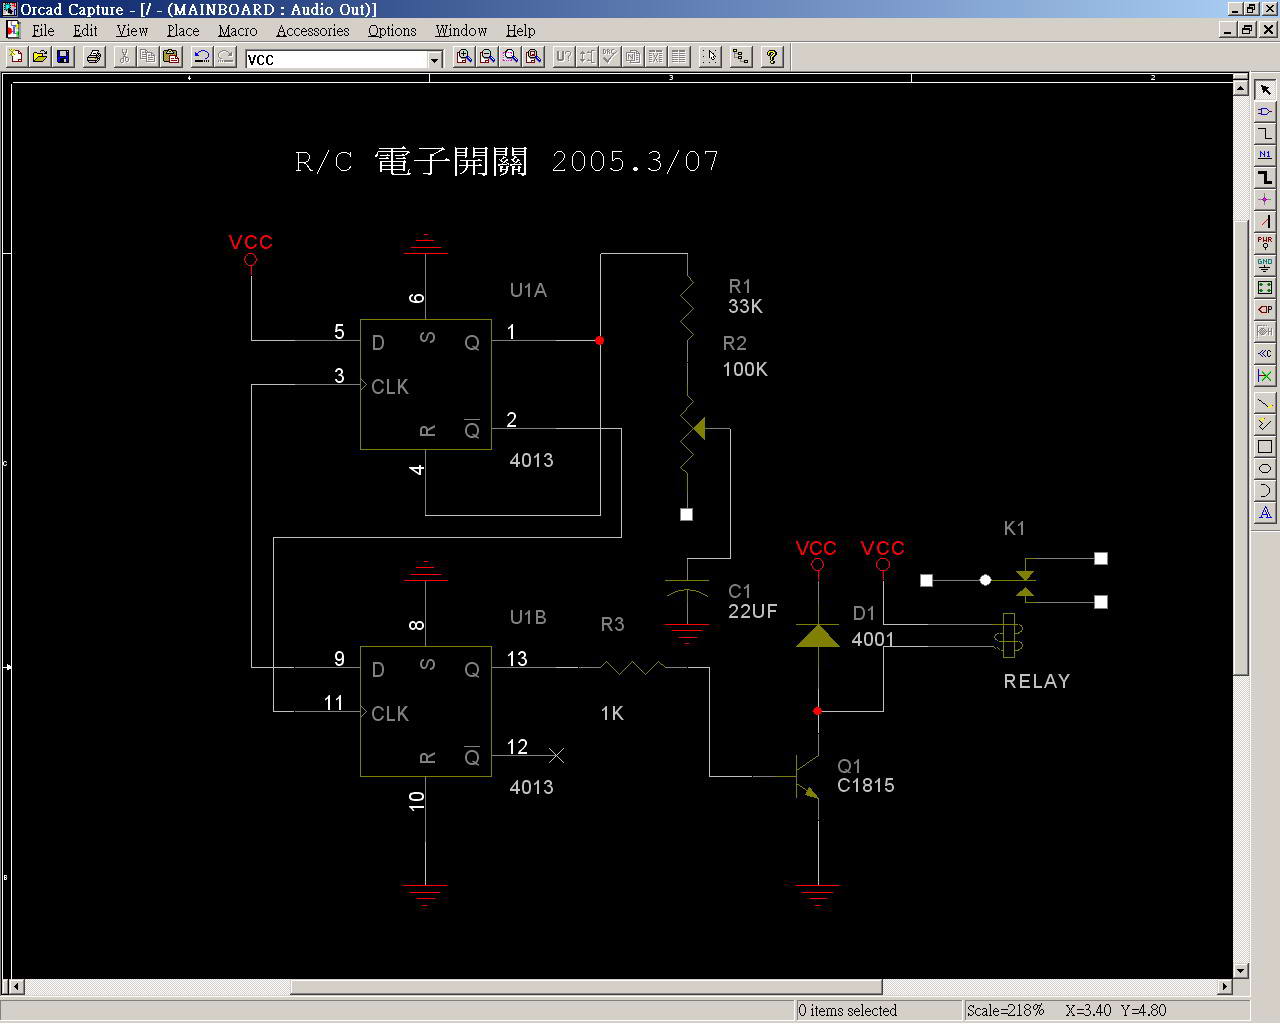Run the Design Rules Check icon
This screenshot has height=1024, width=1280.
tap(610, 57)
